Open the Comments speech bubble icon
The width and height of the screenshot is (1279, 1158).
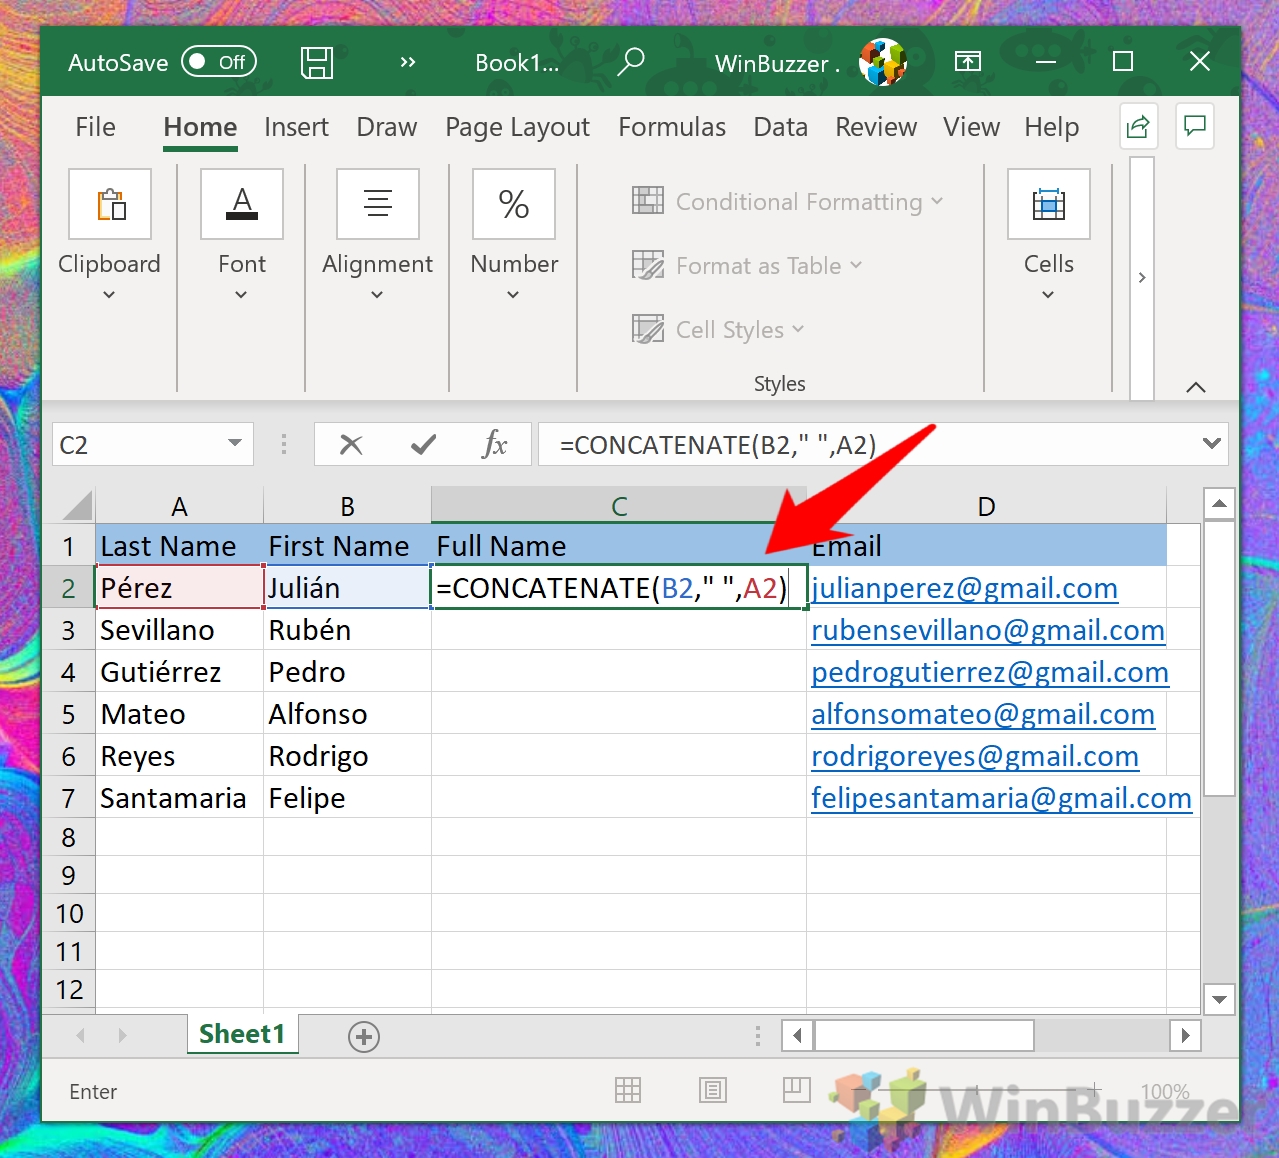[1195, 126]
